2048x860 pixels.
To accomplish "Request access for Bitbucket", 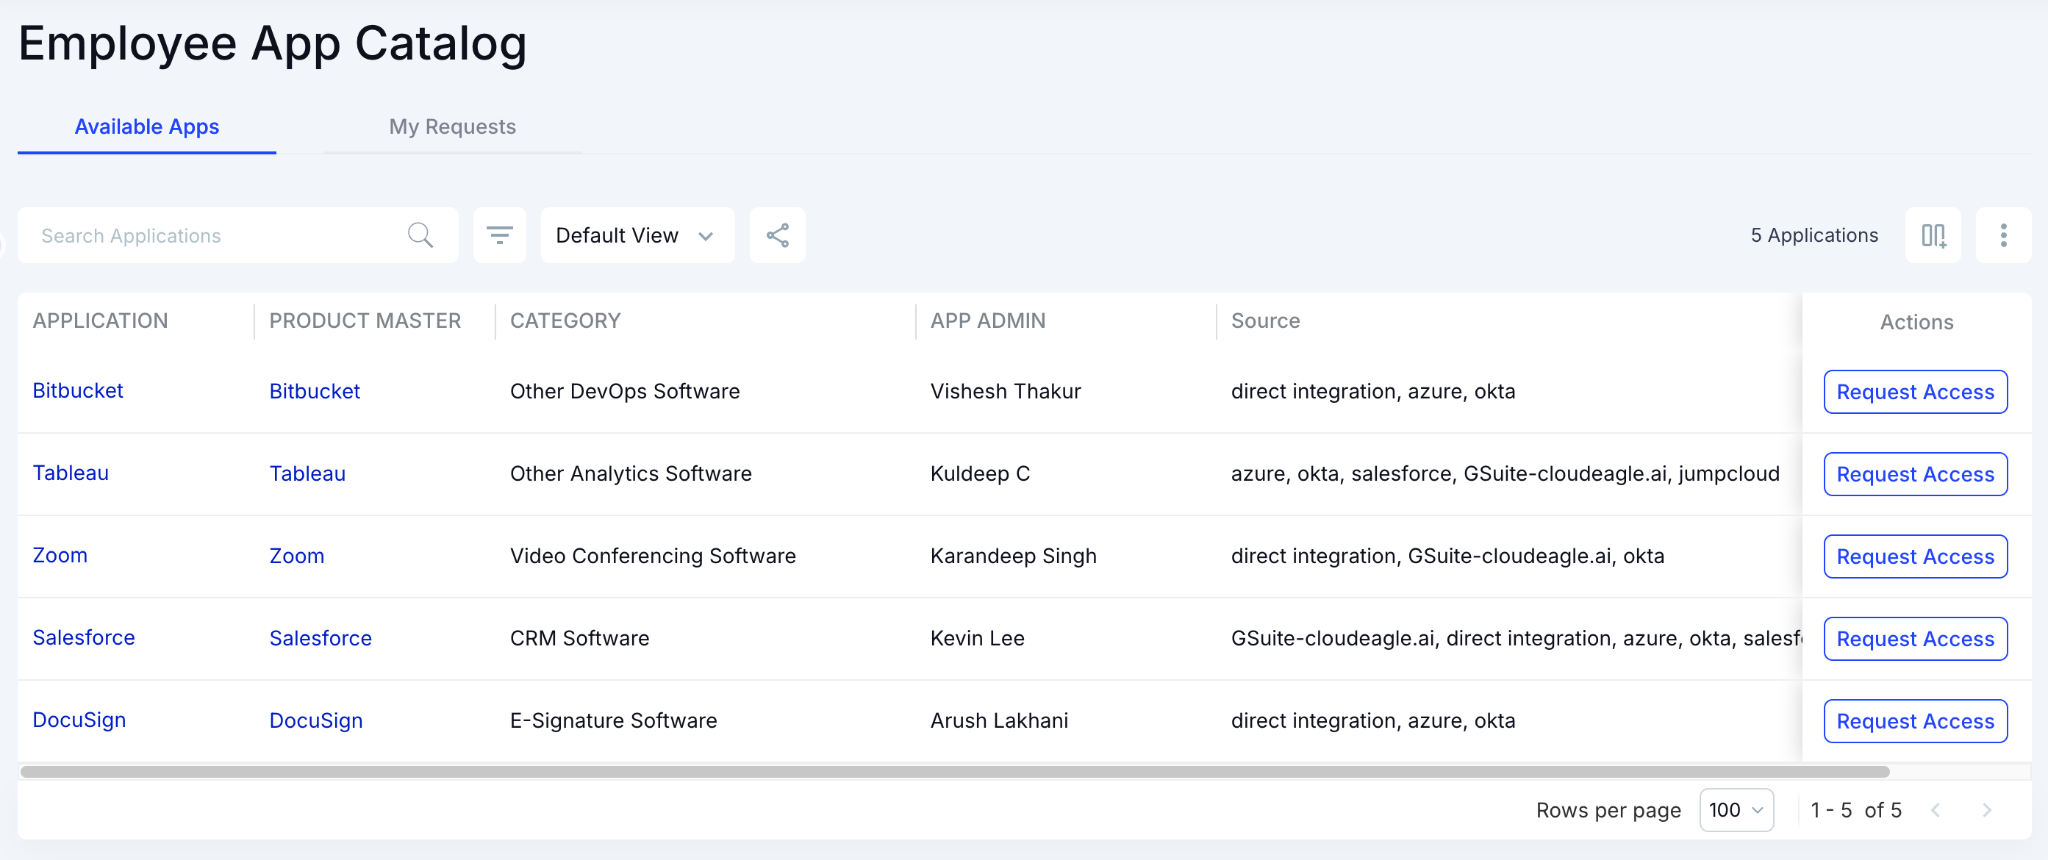I will 1915,392.
